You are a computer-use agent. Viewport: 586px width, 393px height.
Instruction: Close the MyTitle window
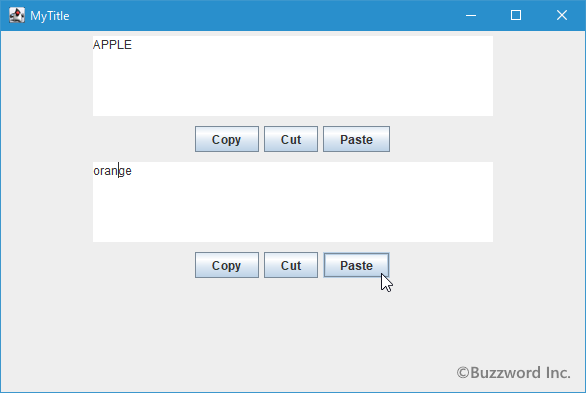pos(562,15)
